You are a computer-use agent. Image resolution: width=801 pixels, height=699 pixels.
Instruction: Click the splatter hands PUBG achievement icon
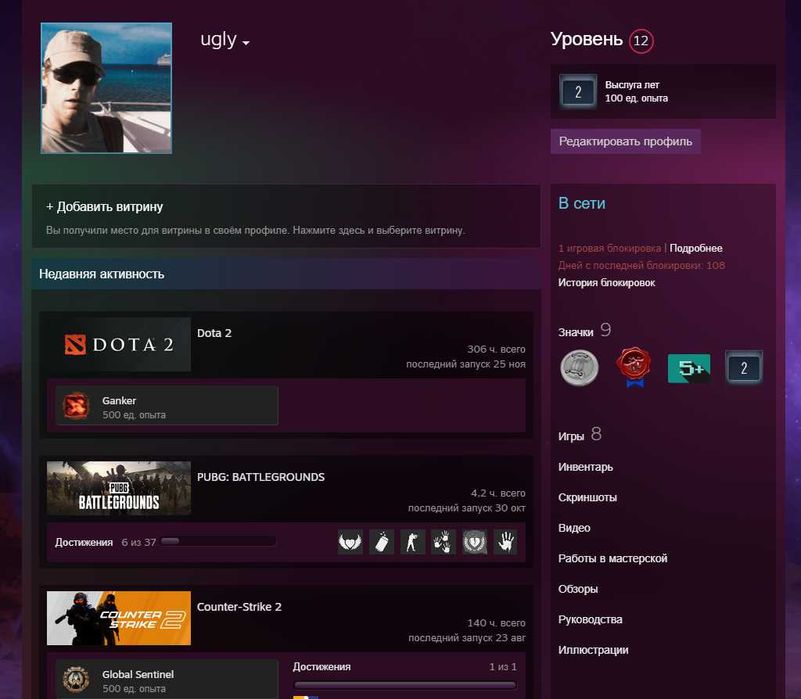pyautogui.click(x=443, y=542)
